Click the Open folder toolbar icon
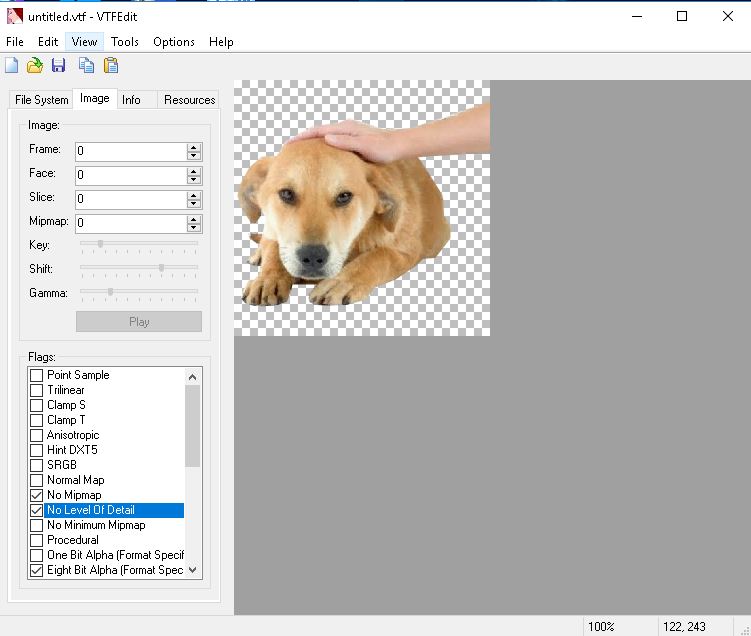This screenshot has height=636, width=751. pos(34,65)
